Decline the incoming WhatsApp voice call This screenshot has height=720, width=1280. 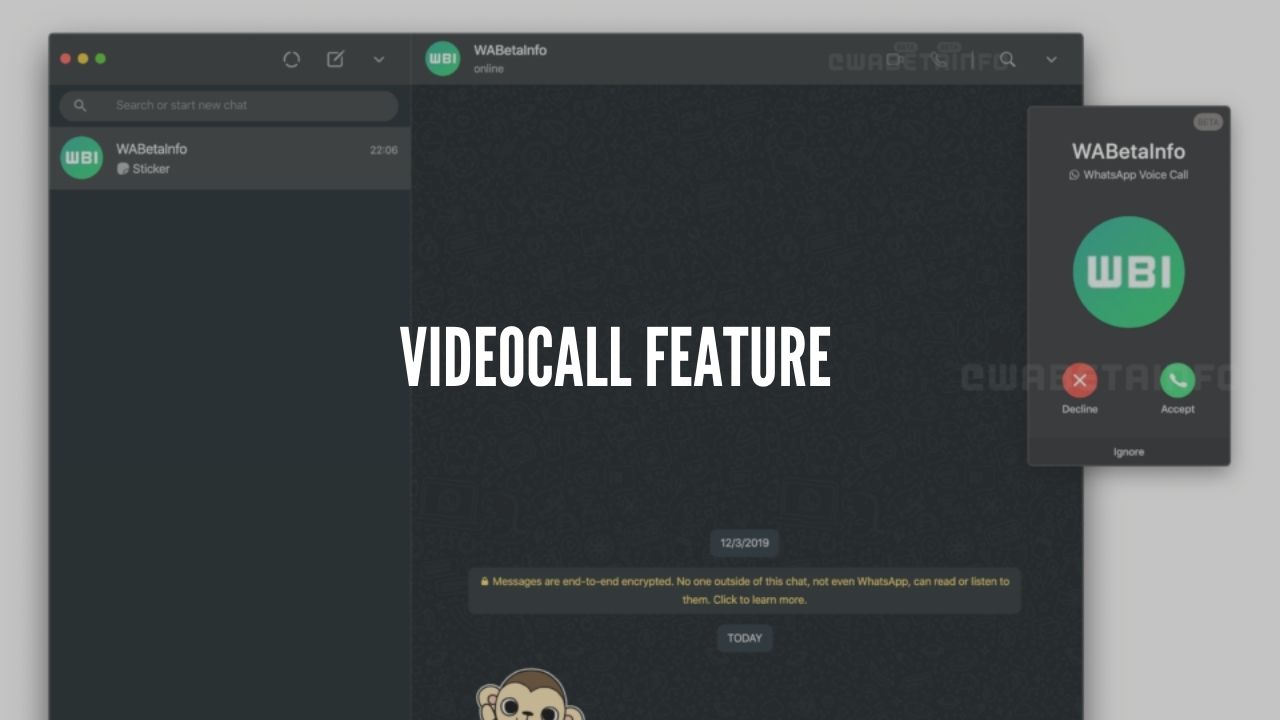pos(1079,380)
